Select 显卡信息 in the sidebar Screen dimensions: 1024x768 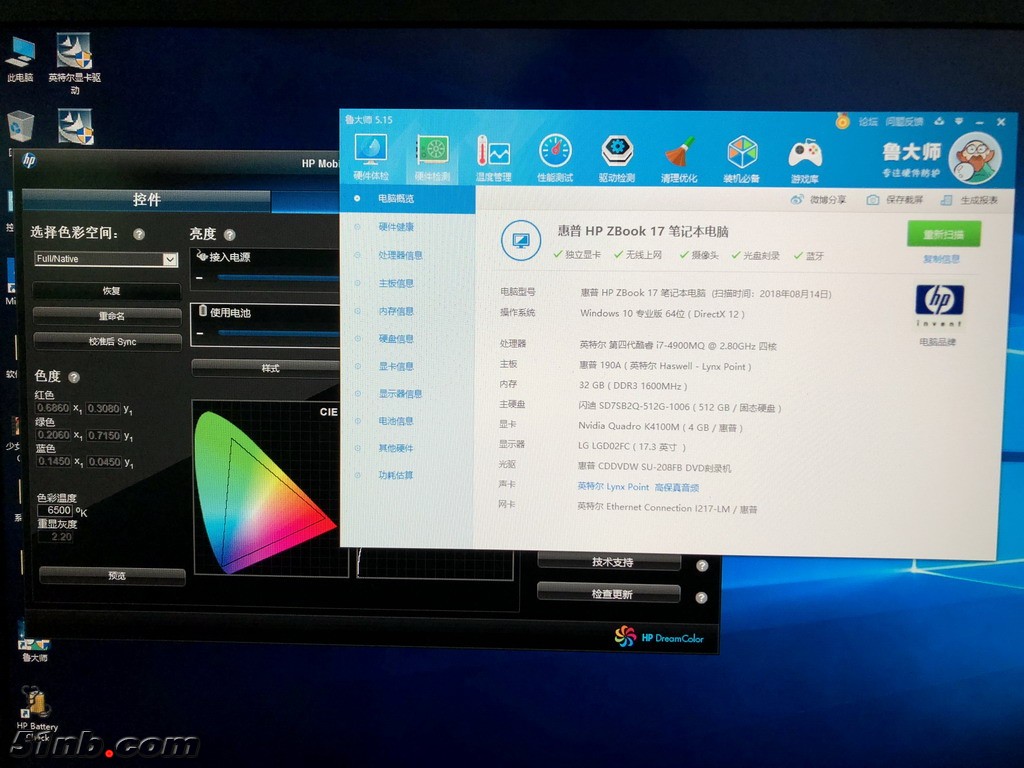(x=396, y=366)
